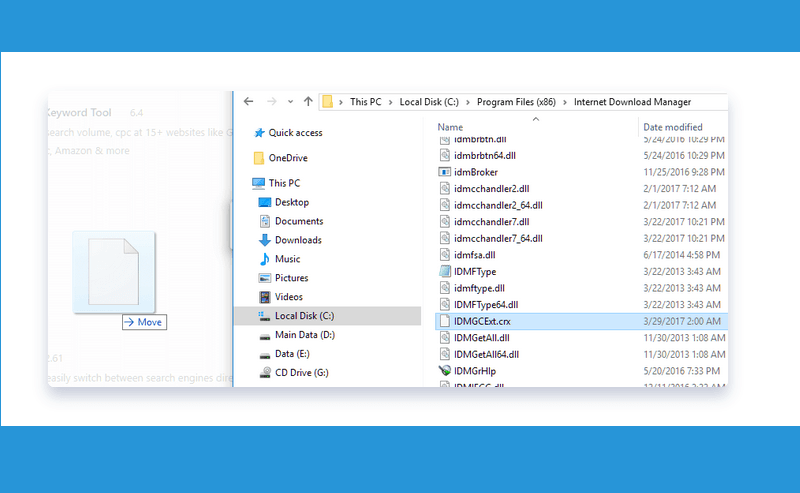Open Downloads folder in sidebar
Viewport: 800px width, 493px height.
(x=298, y=240)
